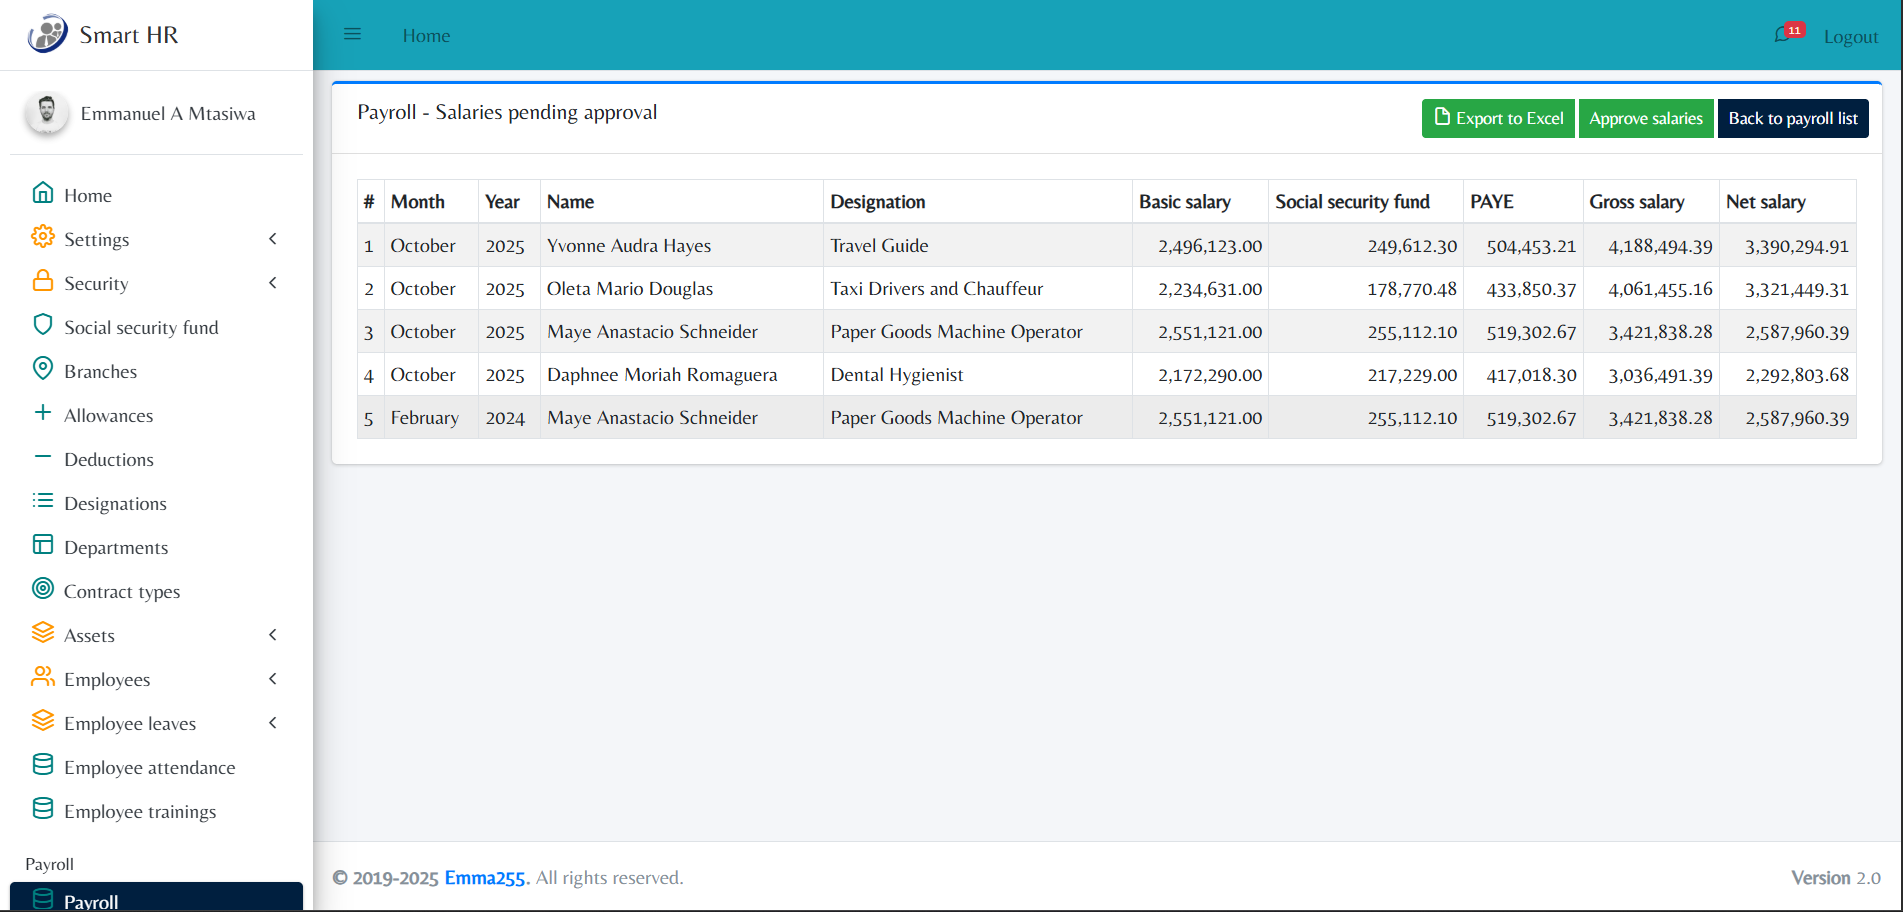Open Allowances in the sidebar
The height and width of the screenshot is (912, 1903).
click(108, 415)
